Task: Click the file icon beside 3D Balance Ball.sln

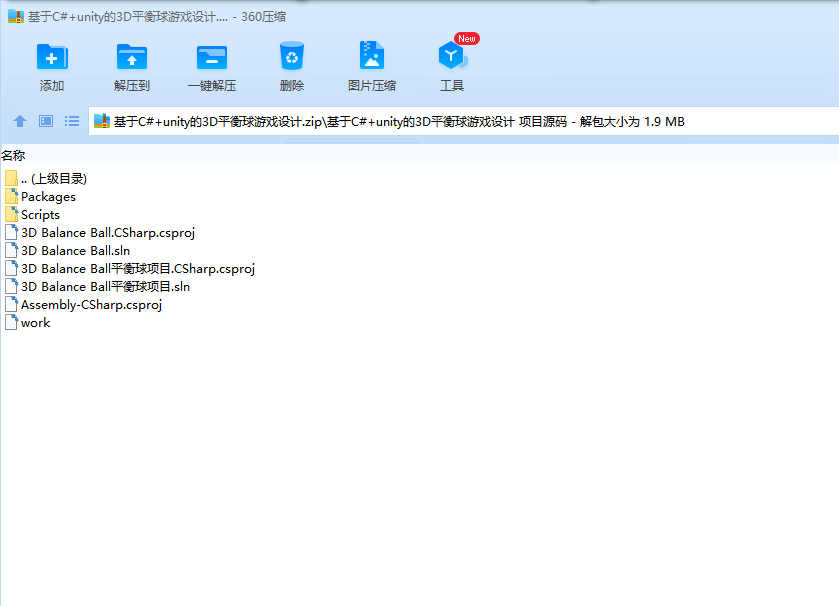Action: tap(11, 250)
